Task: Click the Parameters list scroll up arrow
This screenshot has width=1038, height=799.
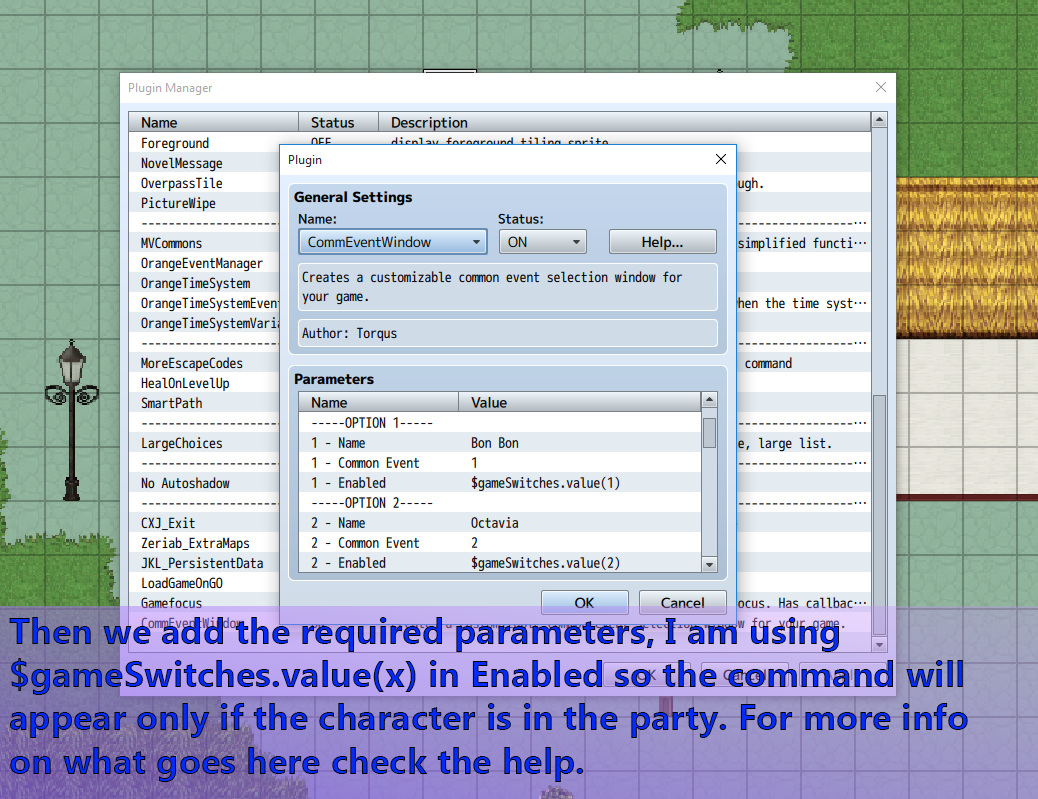Action: click(x=709, y=400)
